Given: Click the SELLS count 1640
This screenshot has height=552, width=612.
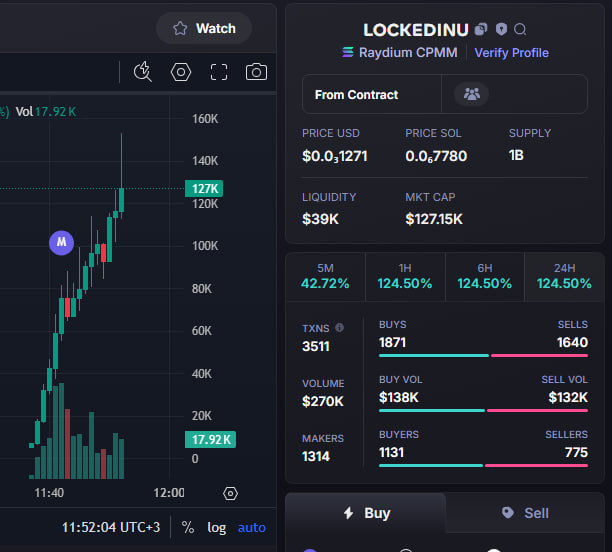Looking at the screenshot, I should pyautogui.click(x=572, y=343).
